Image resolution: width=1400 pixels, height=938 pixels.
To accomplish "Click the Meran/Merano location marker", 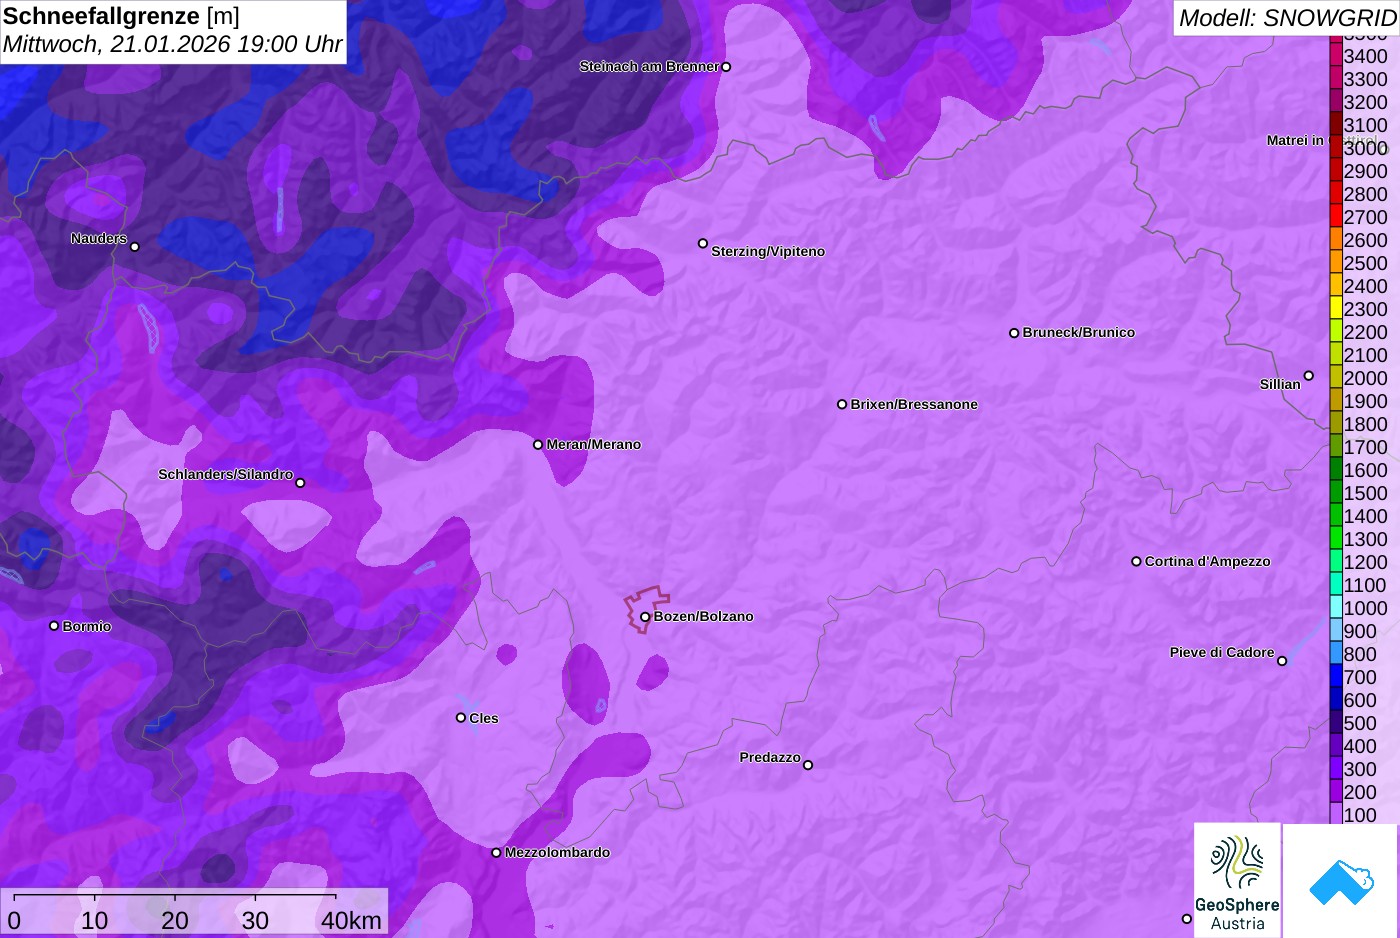I will tap(538, 445).
